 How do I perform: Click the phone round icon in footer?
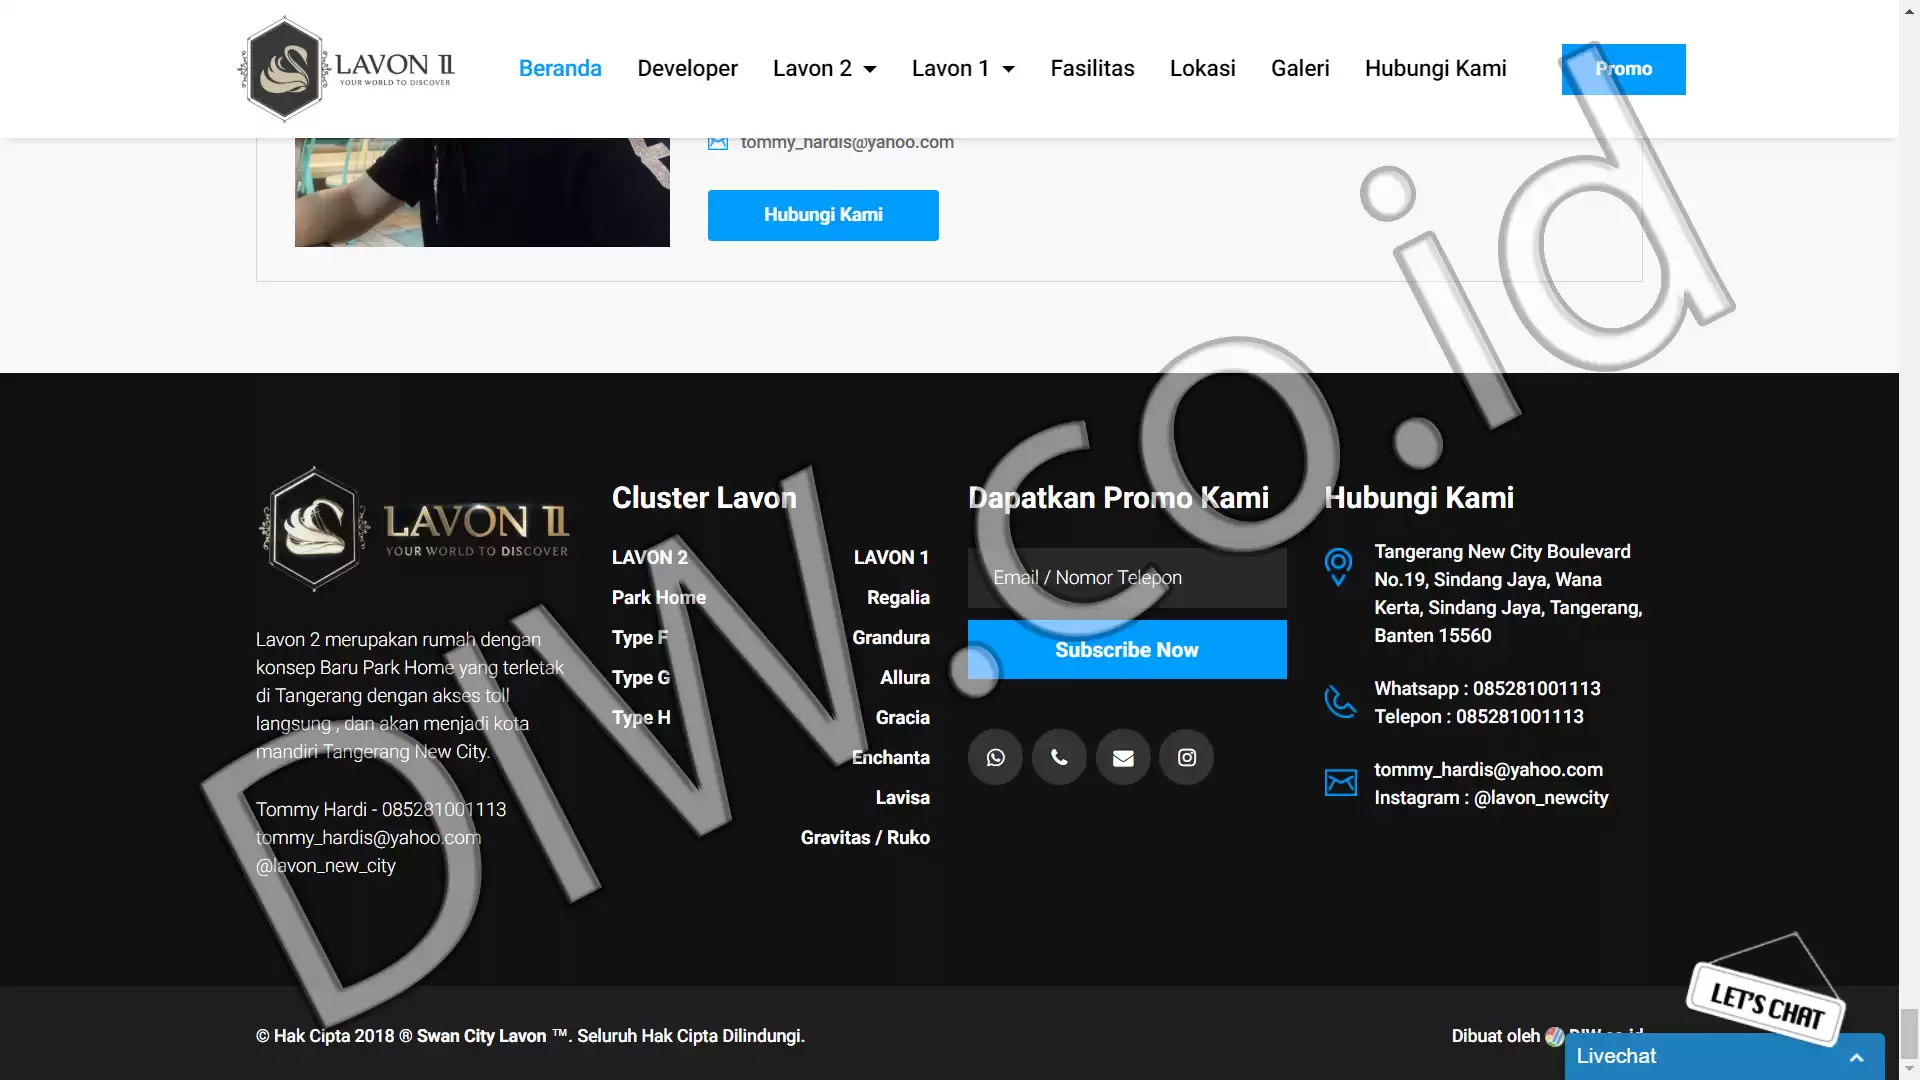click(x=1059, y=757)
